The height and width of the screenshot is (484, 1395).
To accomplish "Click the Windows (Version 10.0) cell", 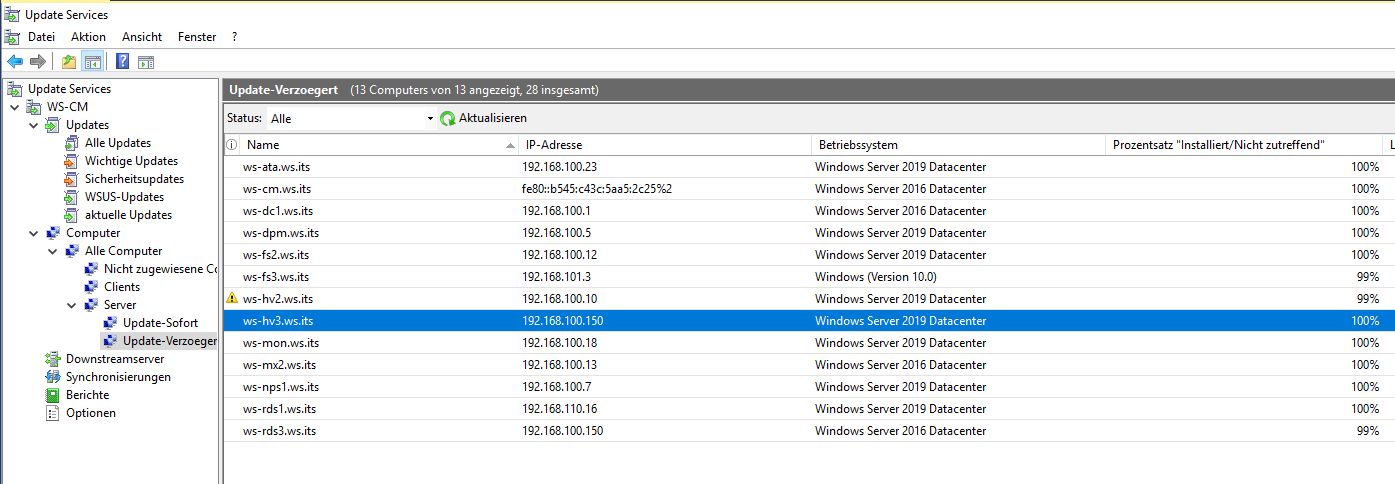I will pos(875,277).
